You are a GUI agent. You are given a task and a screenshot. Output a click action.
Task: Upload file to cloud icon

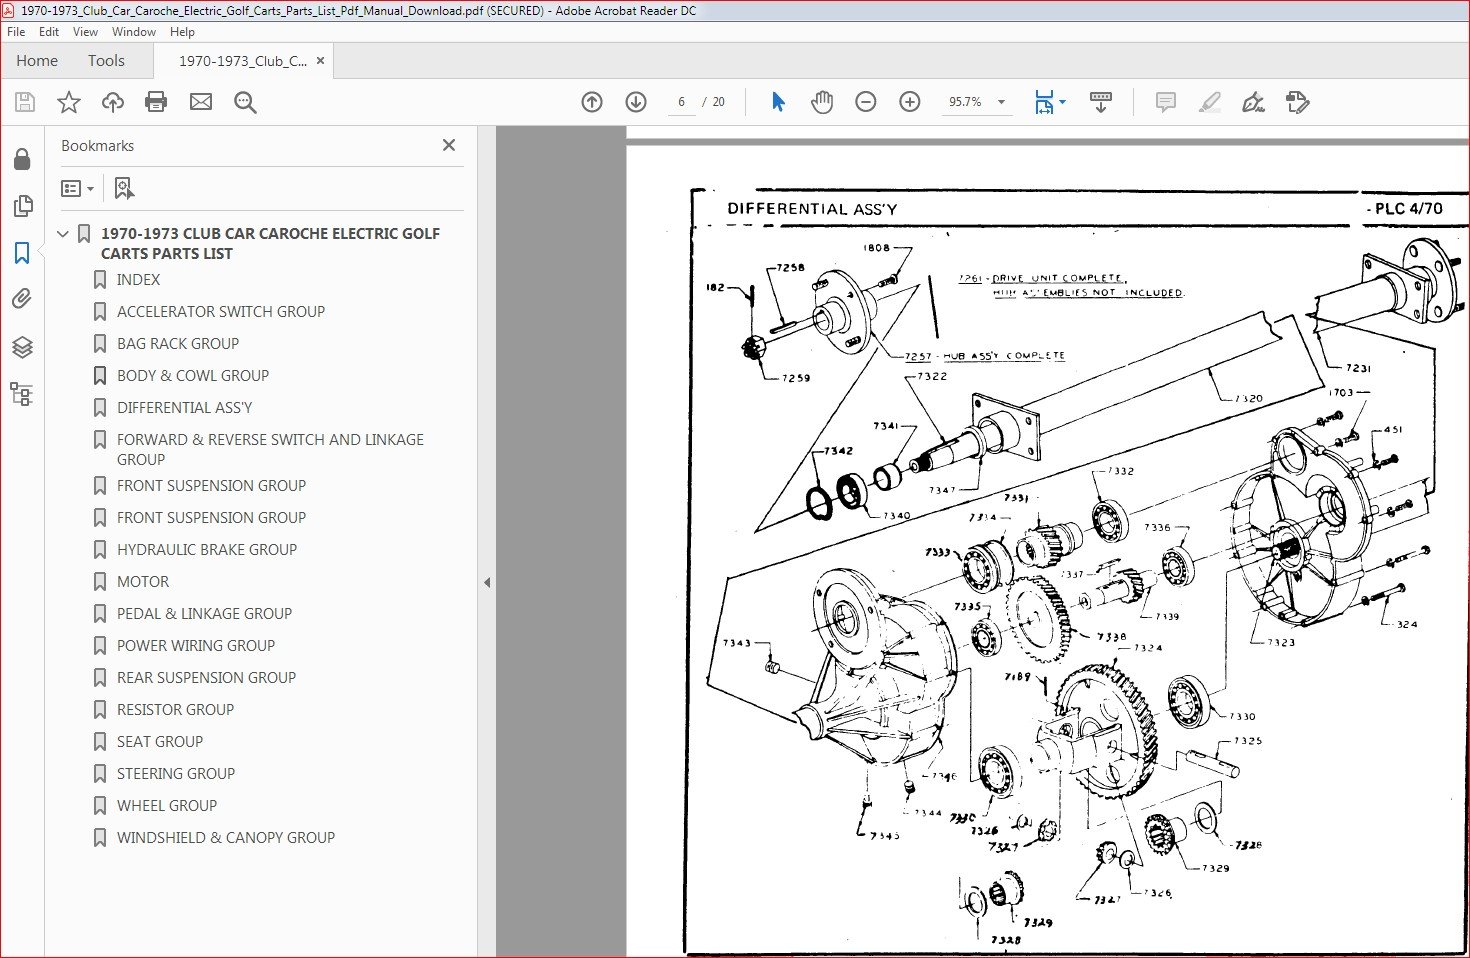tap(113, 102)
